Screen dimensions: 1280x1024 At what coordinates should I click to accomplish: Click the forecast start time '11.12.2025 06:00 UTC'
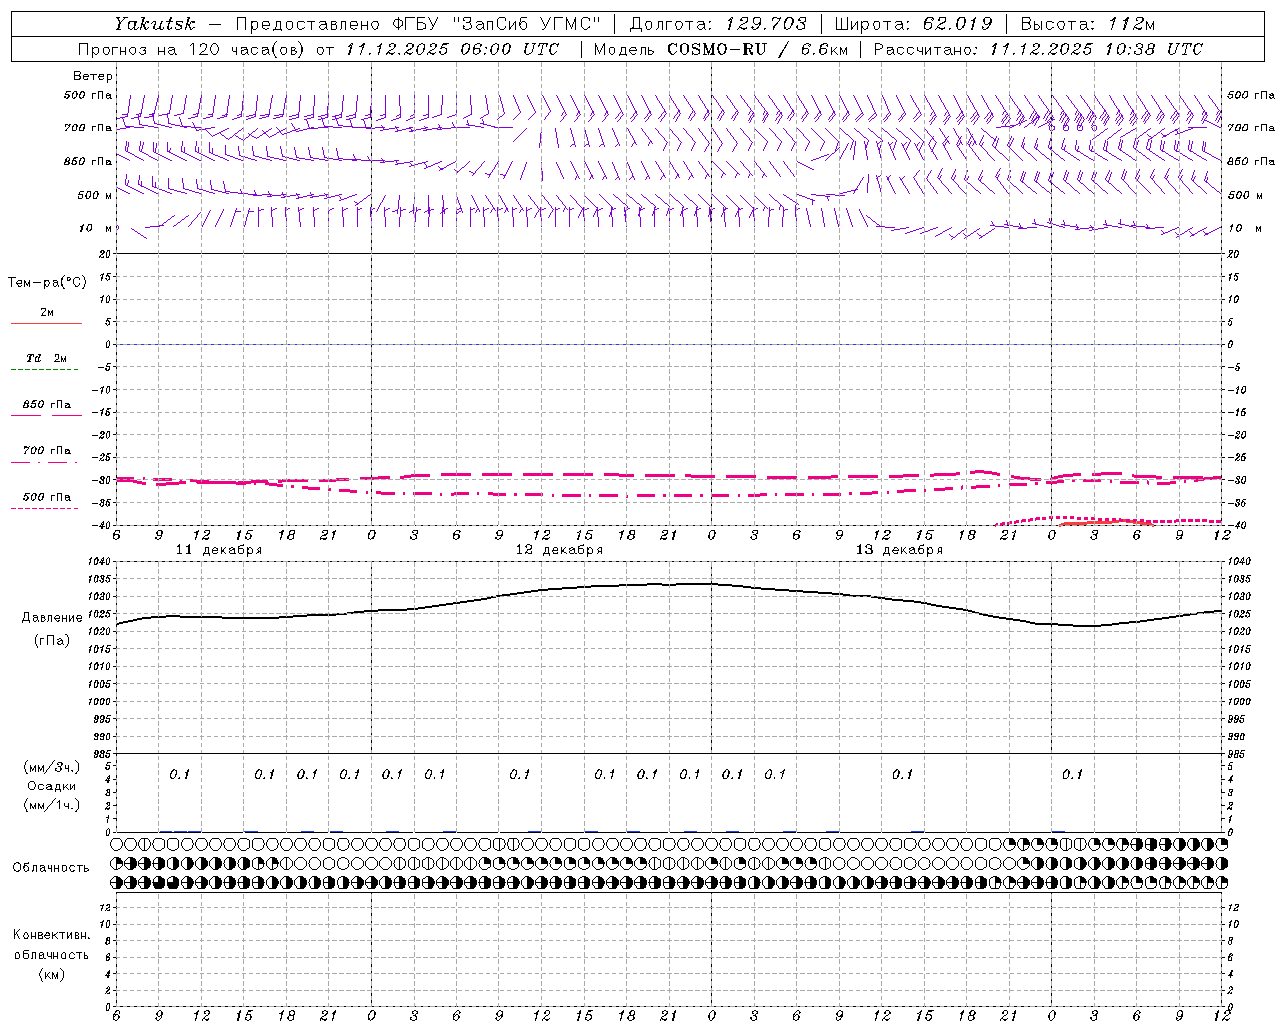pyautogui.click(x=452, y=49)
